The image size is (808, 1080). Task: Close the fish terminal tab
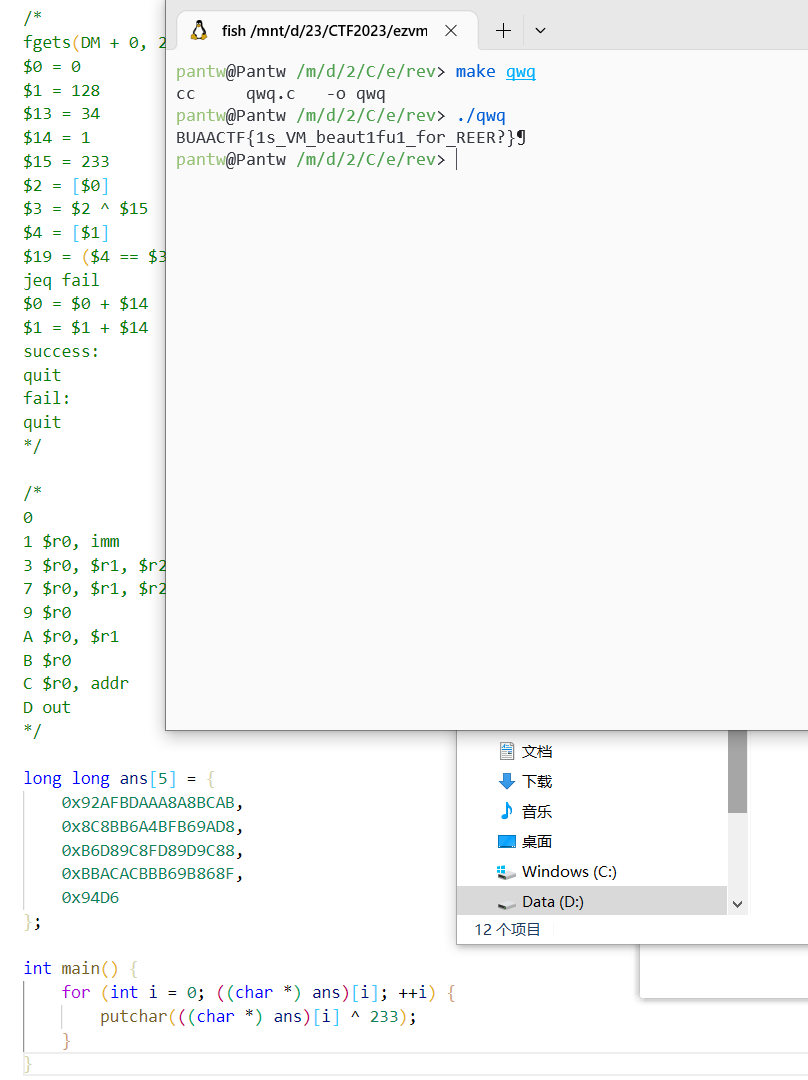451,30
